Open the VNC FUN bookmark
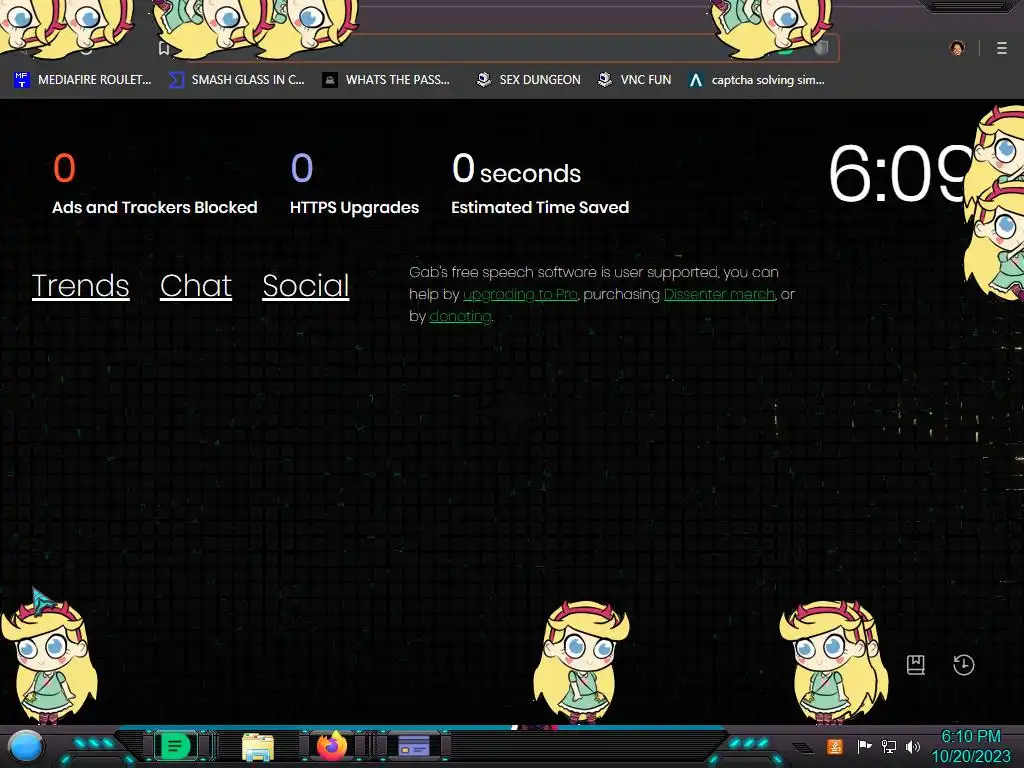Image resolution: width=1024 pixels, height=768 pixels. click(634, 80)
